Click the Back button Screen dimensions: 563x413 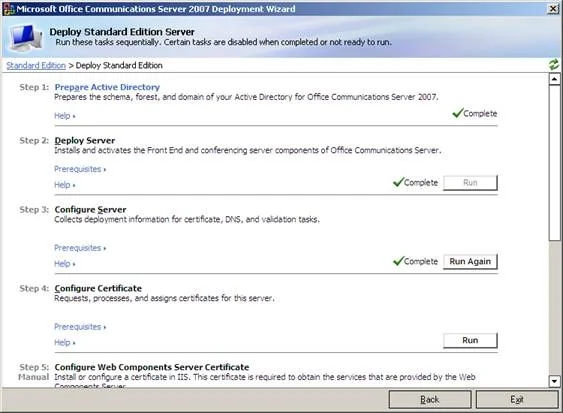(x=430, y=399)
